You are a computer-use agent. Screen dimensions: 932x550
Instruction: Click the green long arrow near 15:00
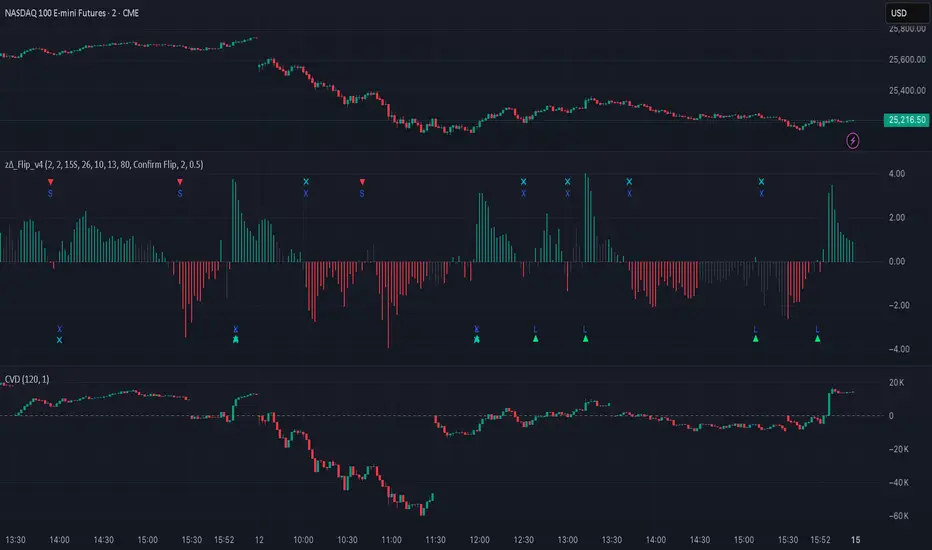tap(755, 339)
